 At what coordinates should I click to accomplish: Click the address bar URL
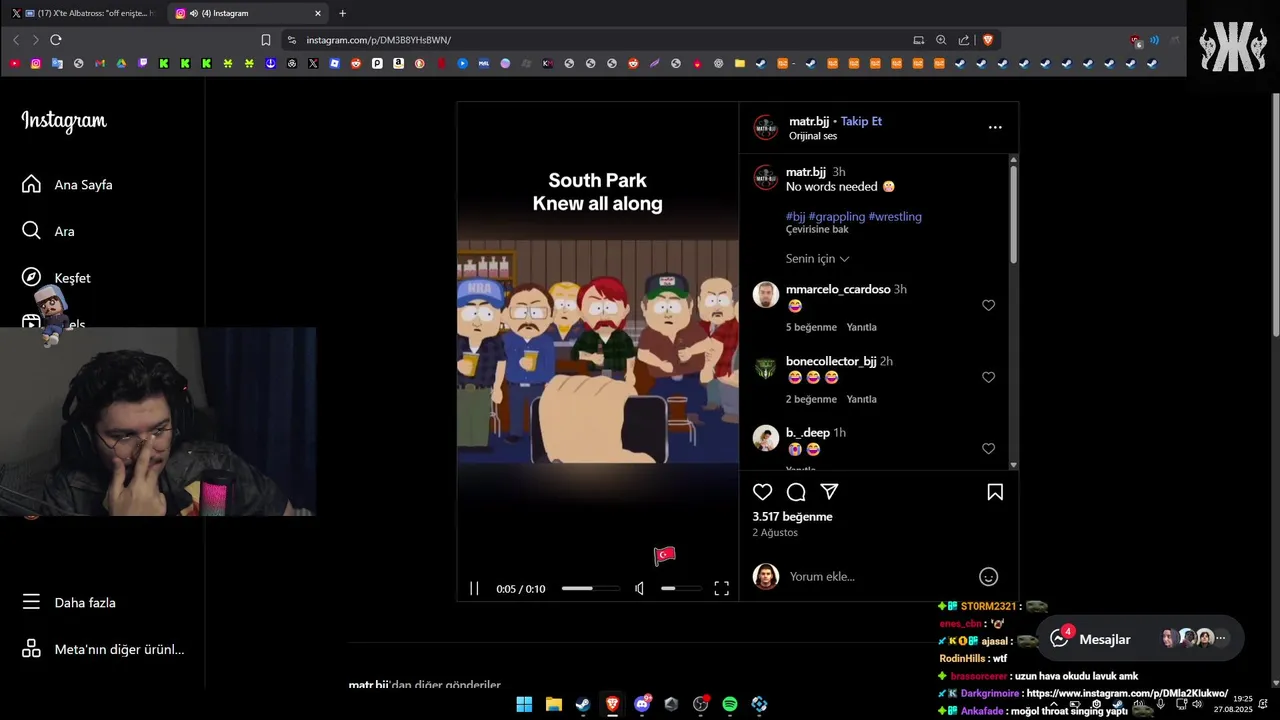[x=378, y=40]
